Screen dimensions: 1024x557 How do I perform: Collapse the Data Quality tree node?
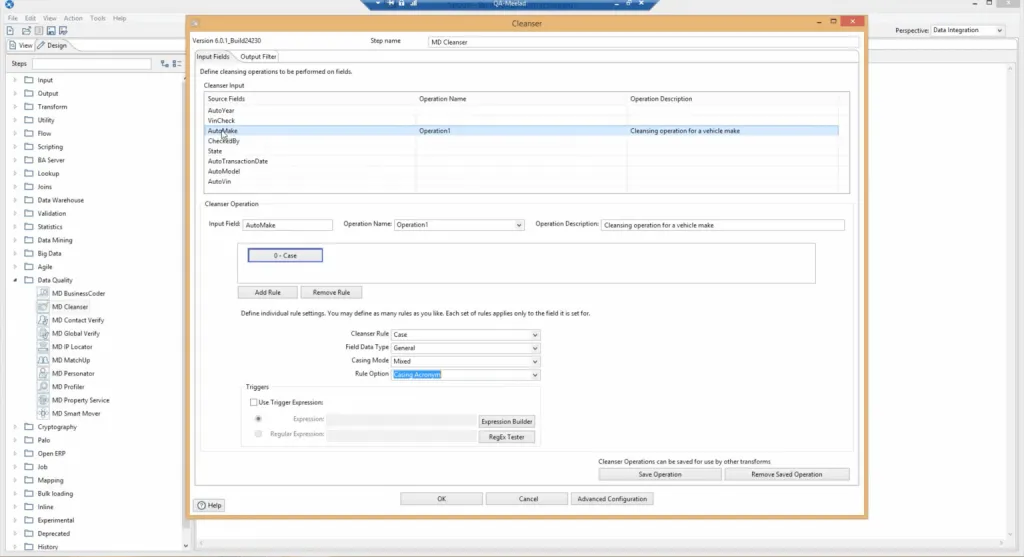coord(15,279)
